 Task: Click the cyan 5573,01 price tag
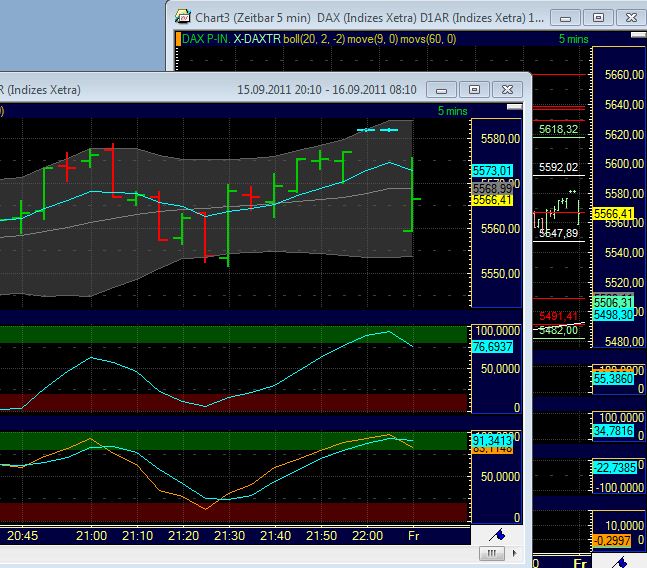click(x=492, y=170)
